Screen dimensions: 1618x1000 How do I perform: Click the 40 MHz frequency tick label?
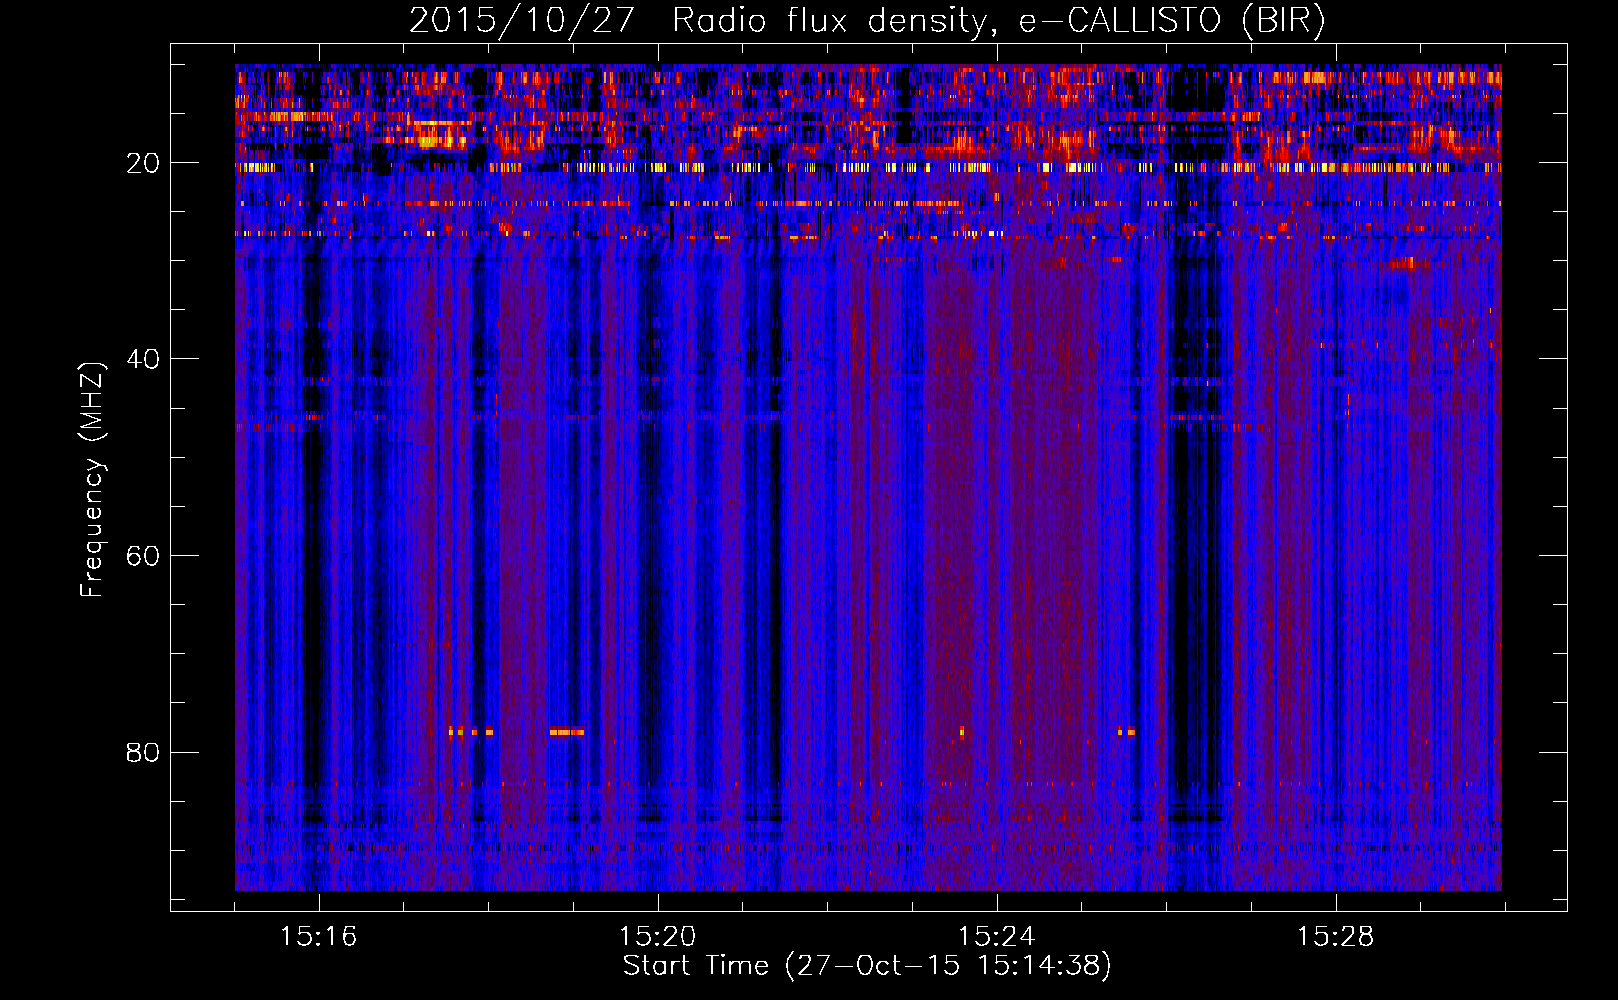144,359
